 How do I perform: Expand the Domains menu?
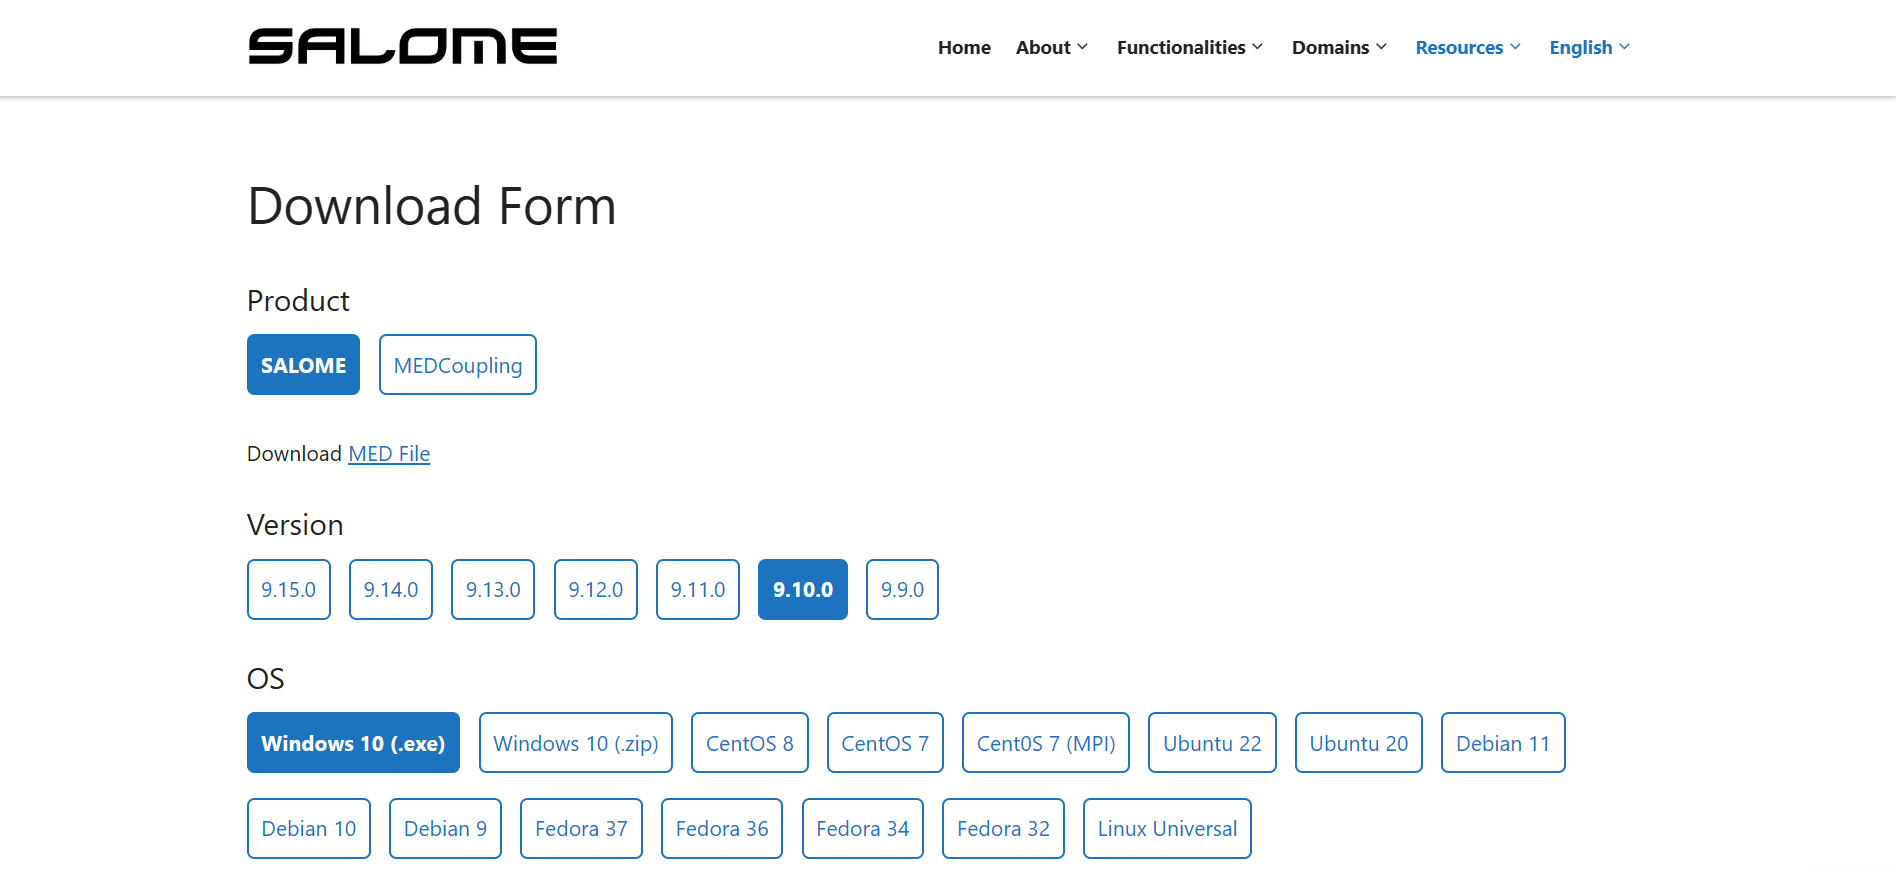(1339, 47)
